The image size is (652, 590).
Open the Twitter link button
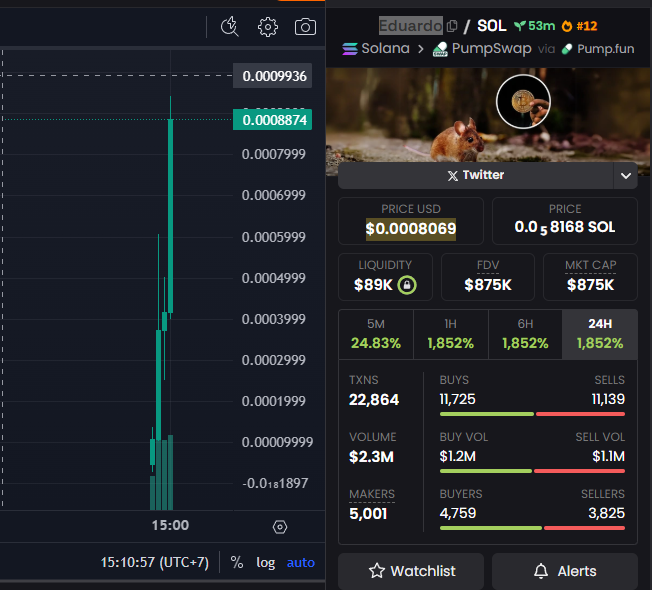click(x=476, y=175)
